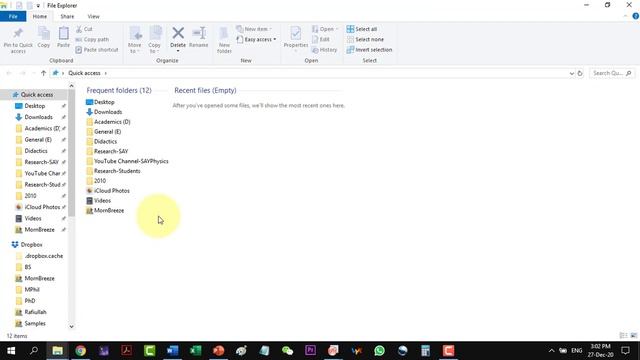Collapse the ribbon with the chevron
The height and width of the screenshot is (360, 640).
pos(625,16)
